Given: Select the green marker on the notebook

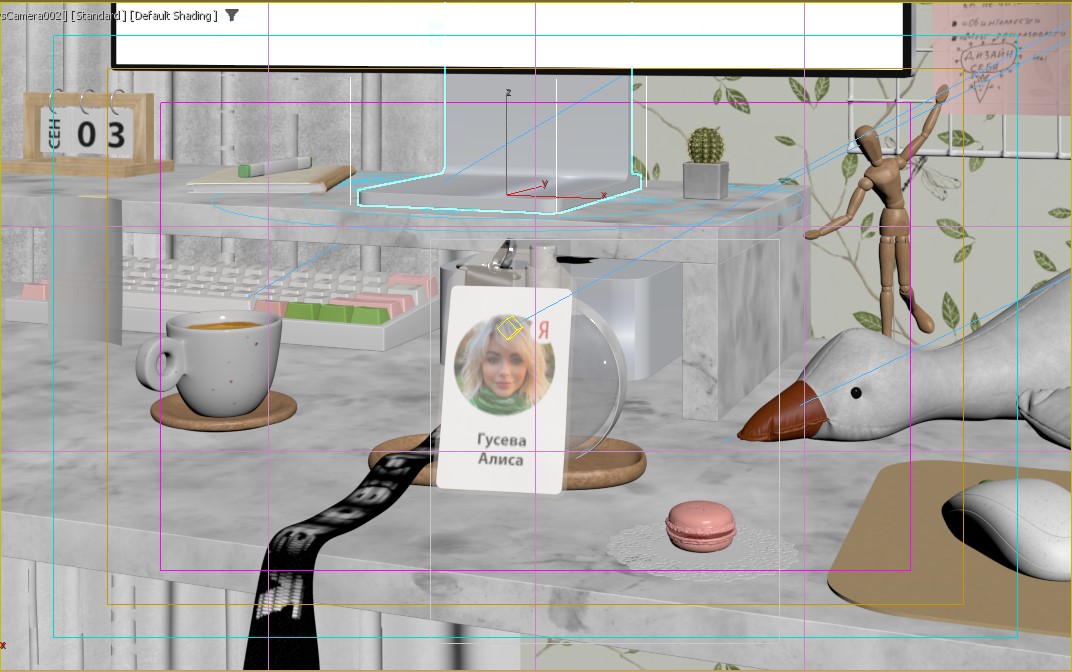Looking at the screenshot, I should (x=272, y=167).
